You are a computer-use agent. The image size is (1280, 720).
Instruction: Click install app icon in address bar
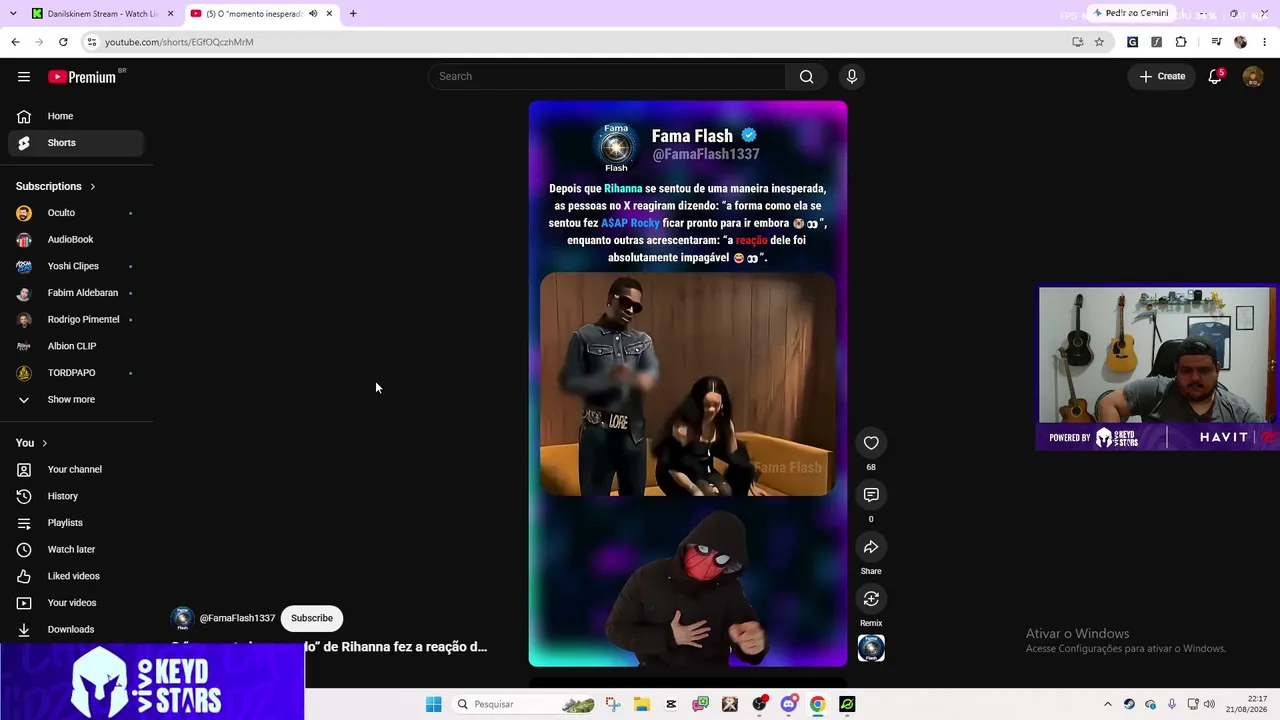[1077, 42]
